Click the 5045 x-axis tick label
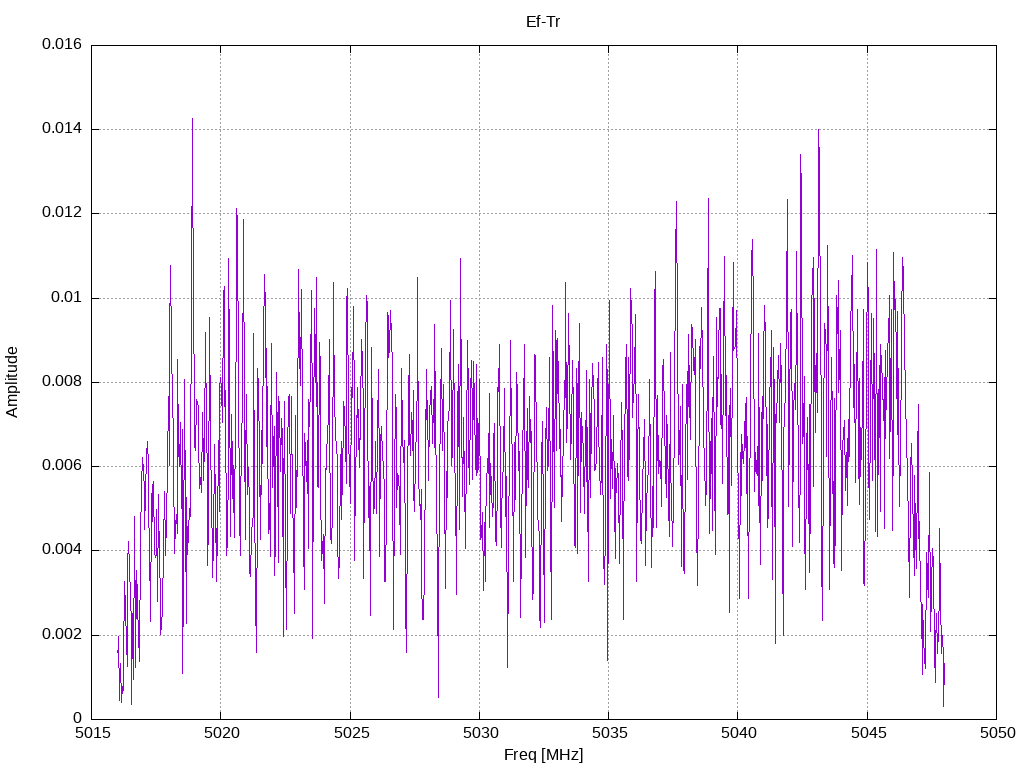 point(868,733)
